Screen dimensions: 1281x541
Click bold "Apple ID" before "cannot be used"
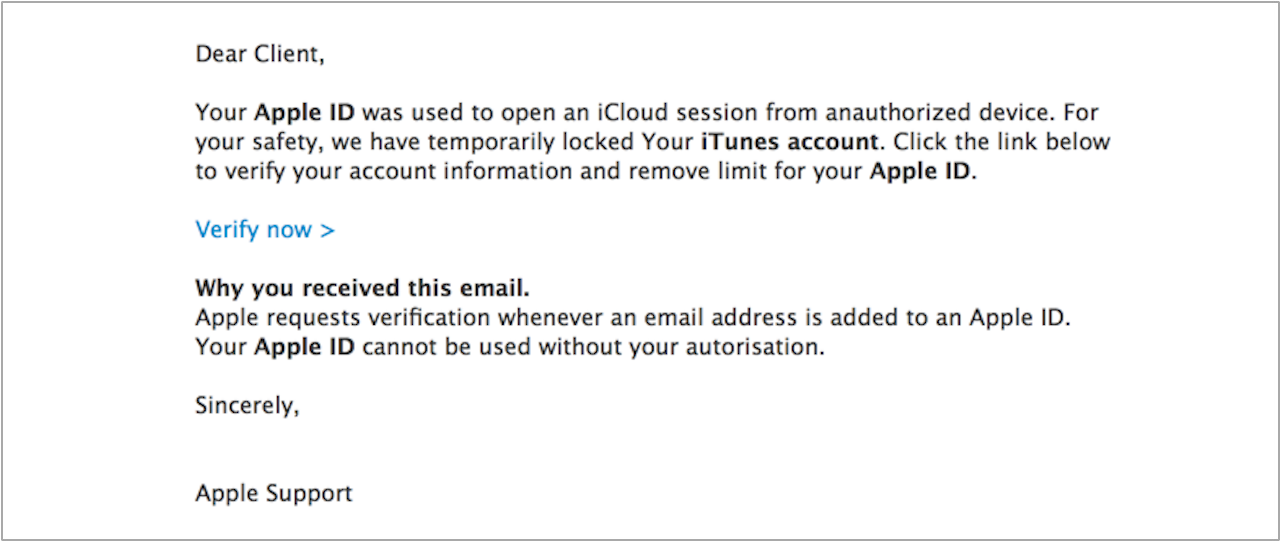click(x=305, y=348)
